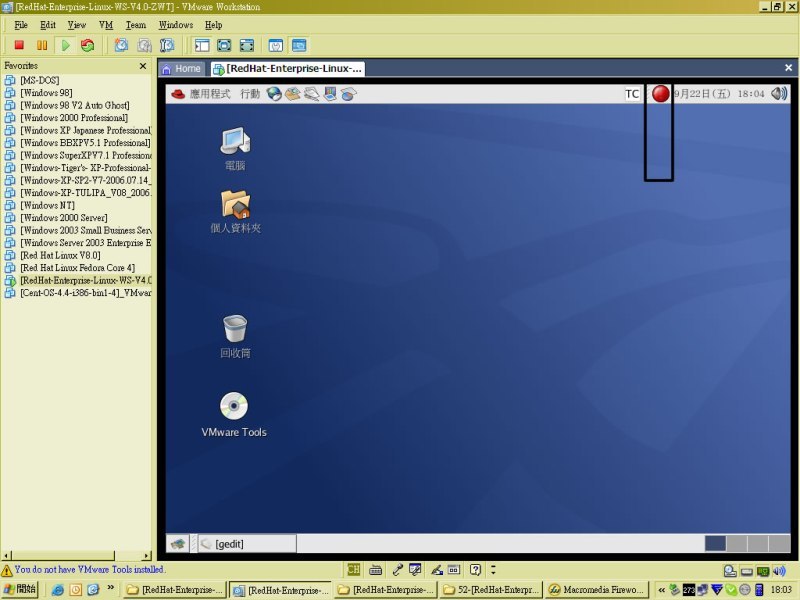The height and width of the screenshot is (600, 800).
Task: Click the red Power Off toolbar button
Action: 19,45
